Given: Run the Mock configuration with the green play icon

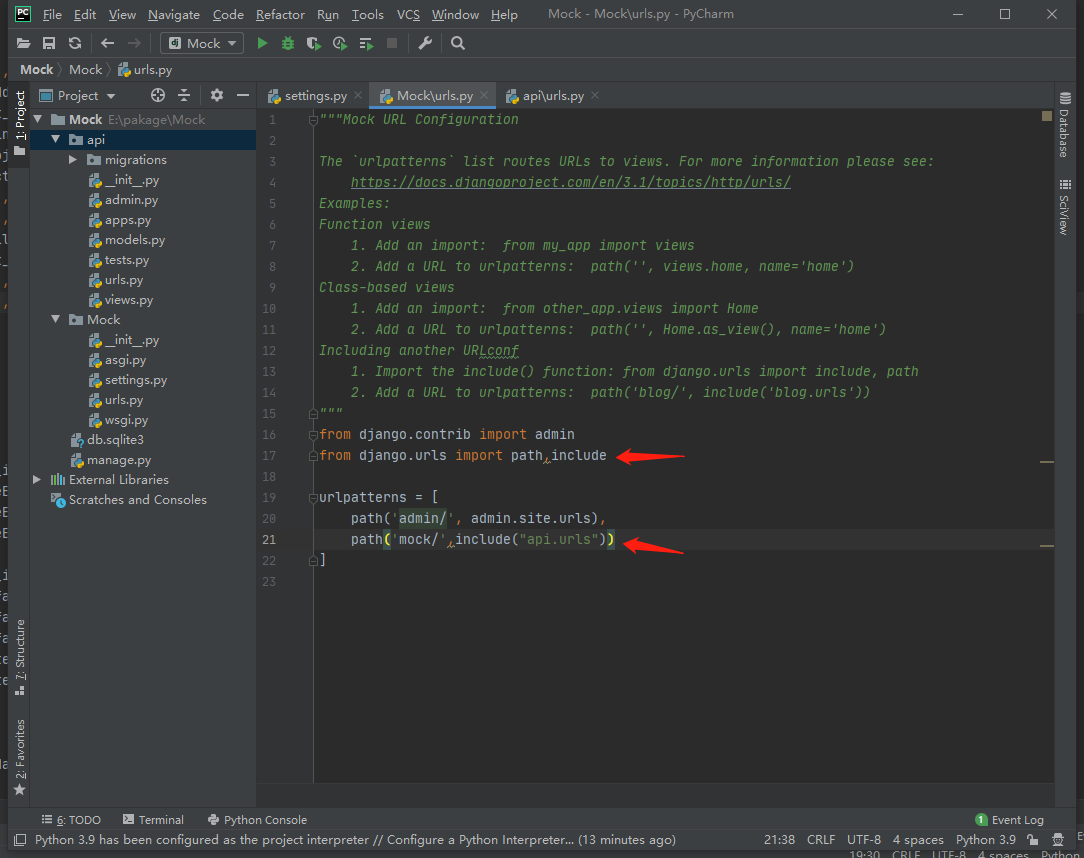Looking at the screenshot, I should click(x=262, y=44).
